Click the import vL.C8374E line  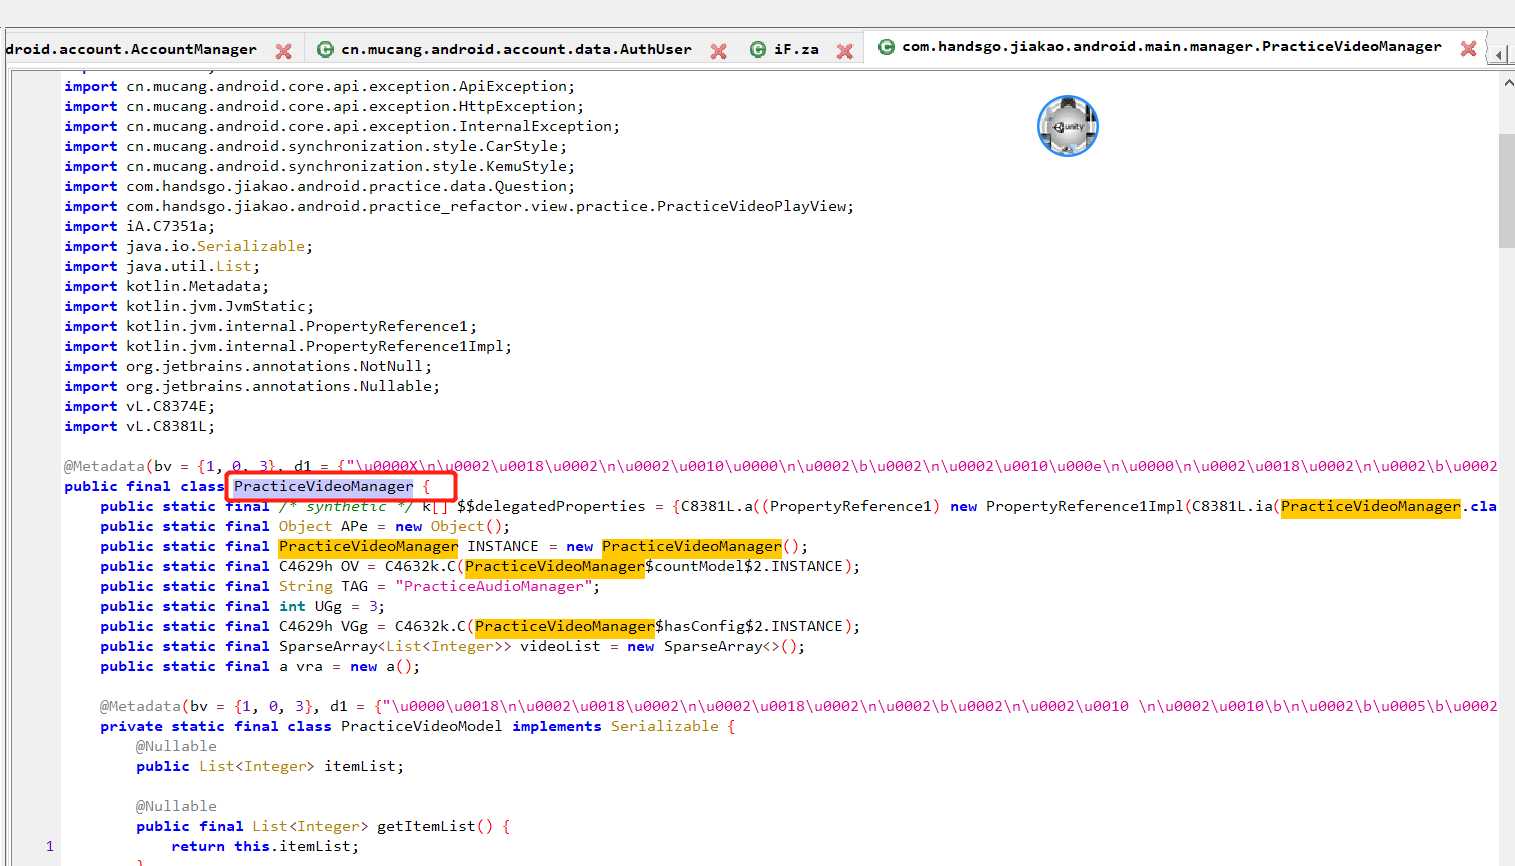(x=140, y=406)
